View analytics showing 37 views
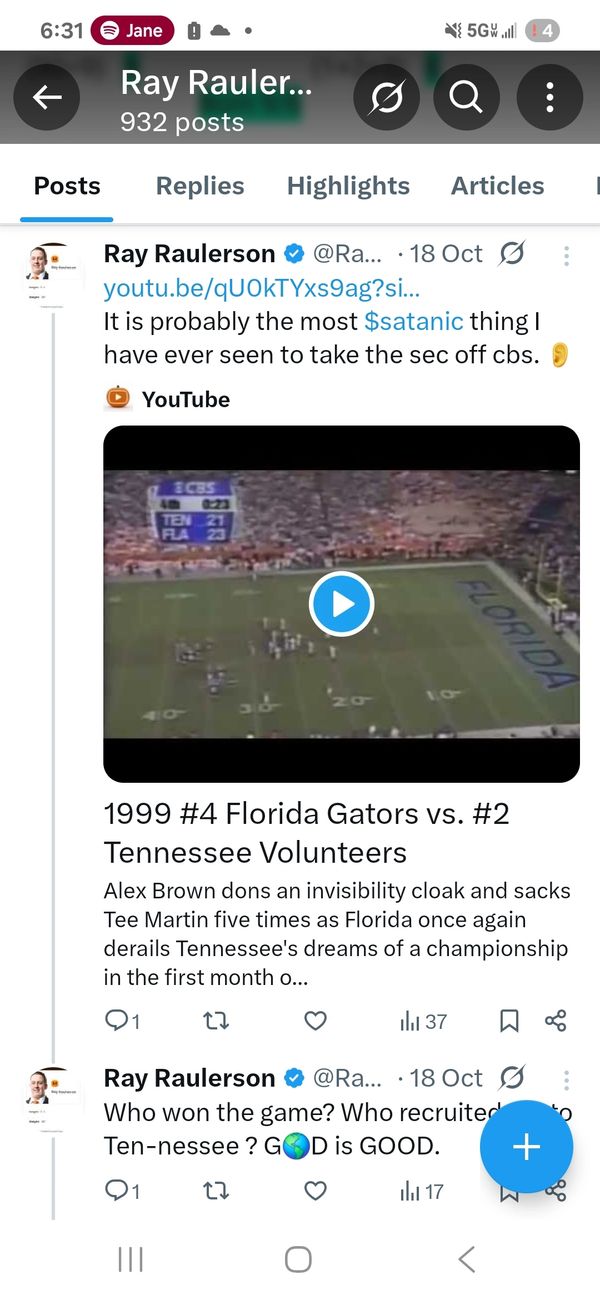The image size is (600, 1300). click(423, 1021)
